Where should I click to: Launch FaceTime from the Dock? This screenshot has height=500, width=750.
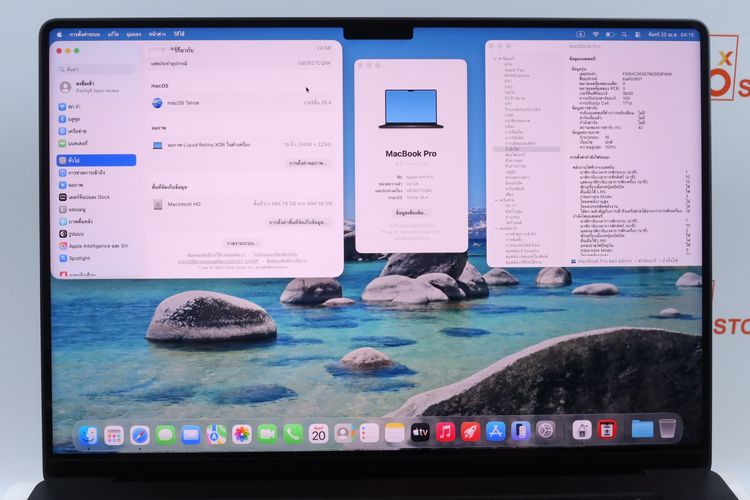pyautogui.click(x=267, y=434)
